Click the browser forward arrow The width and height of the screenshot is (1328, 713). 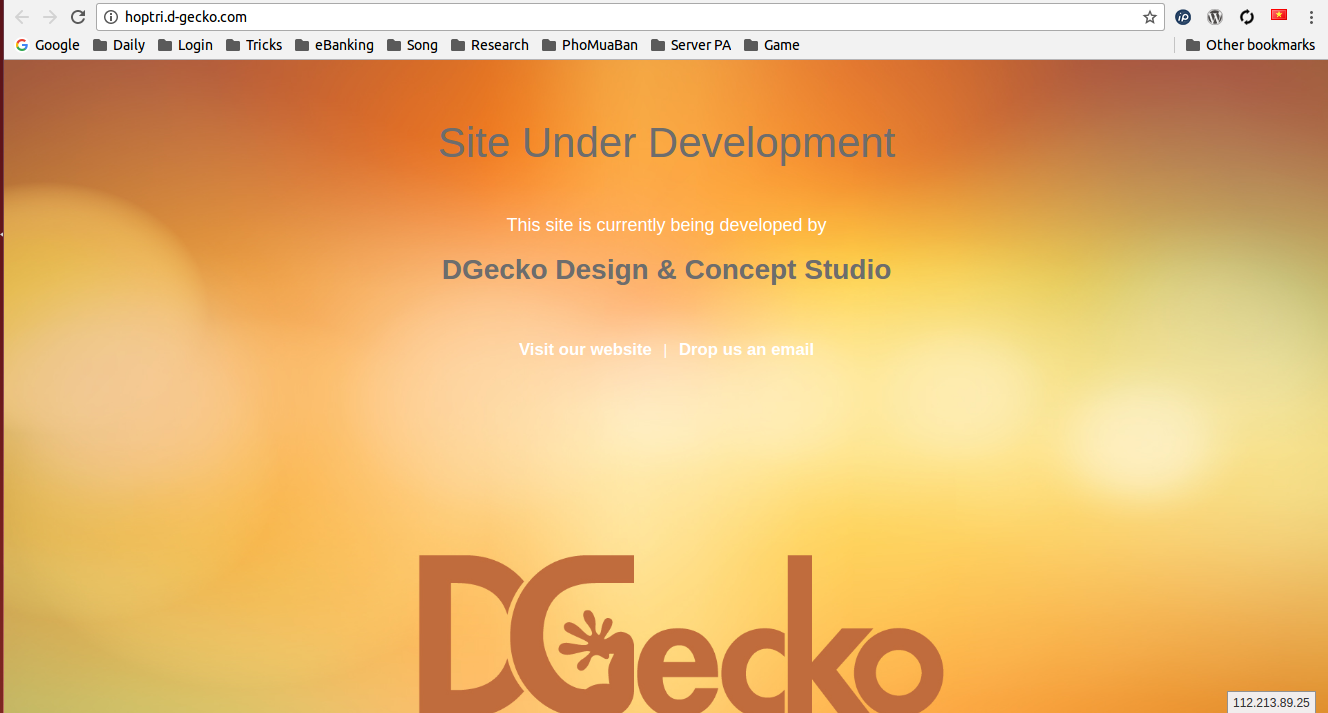pyautogui.click(x=50, y=17)
